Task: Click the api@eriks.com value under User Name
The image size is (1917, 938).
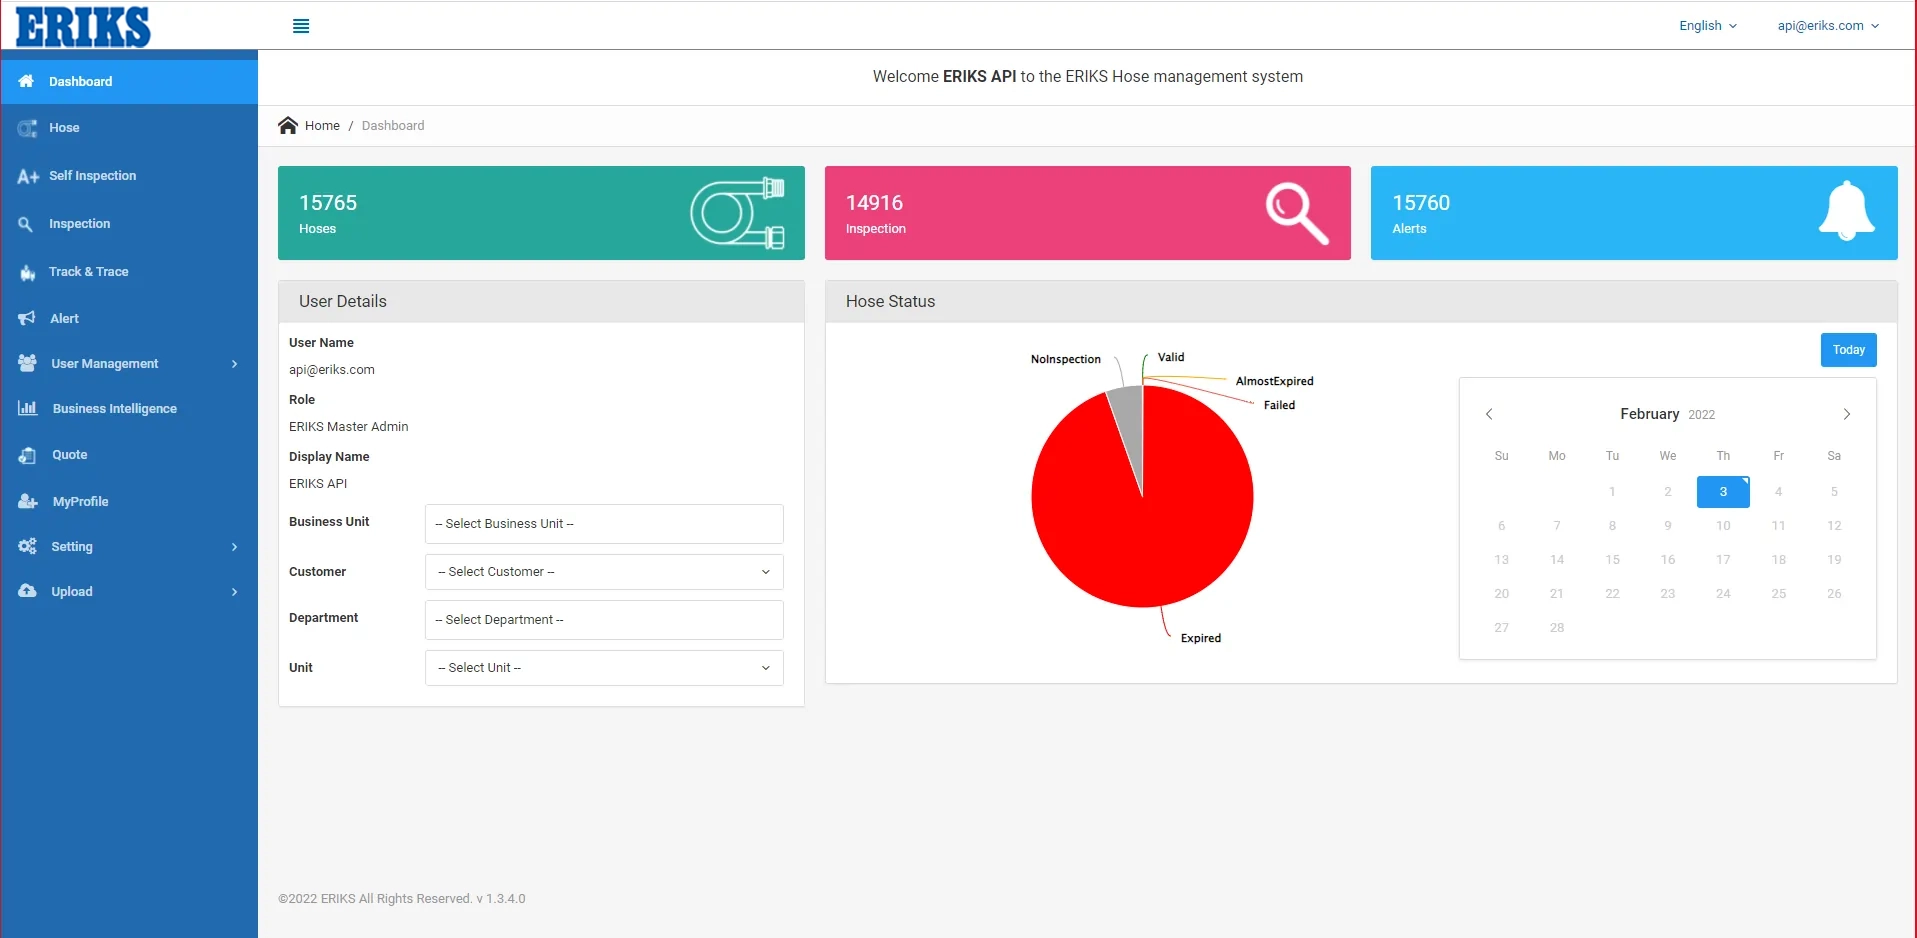Action: coord(332,370)
